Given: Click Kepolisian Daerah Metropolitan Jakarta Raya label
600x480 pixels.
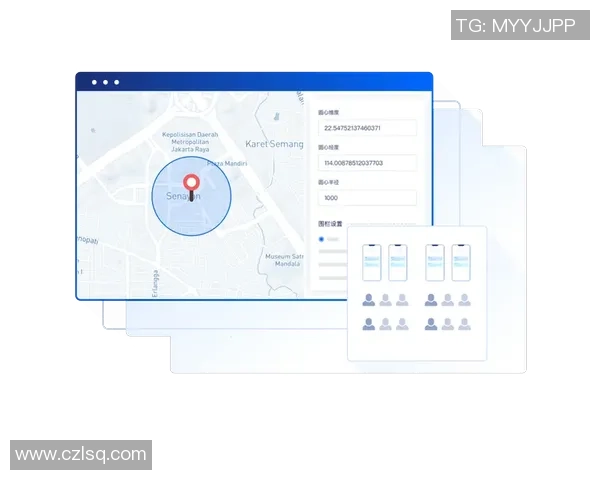Looking at the screenshot, I should point(191,141).
